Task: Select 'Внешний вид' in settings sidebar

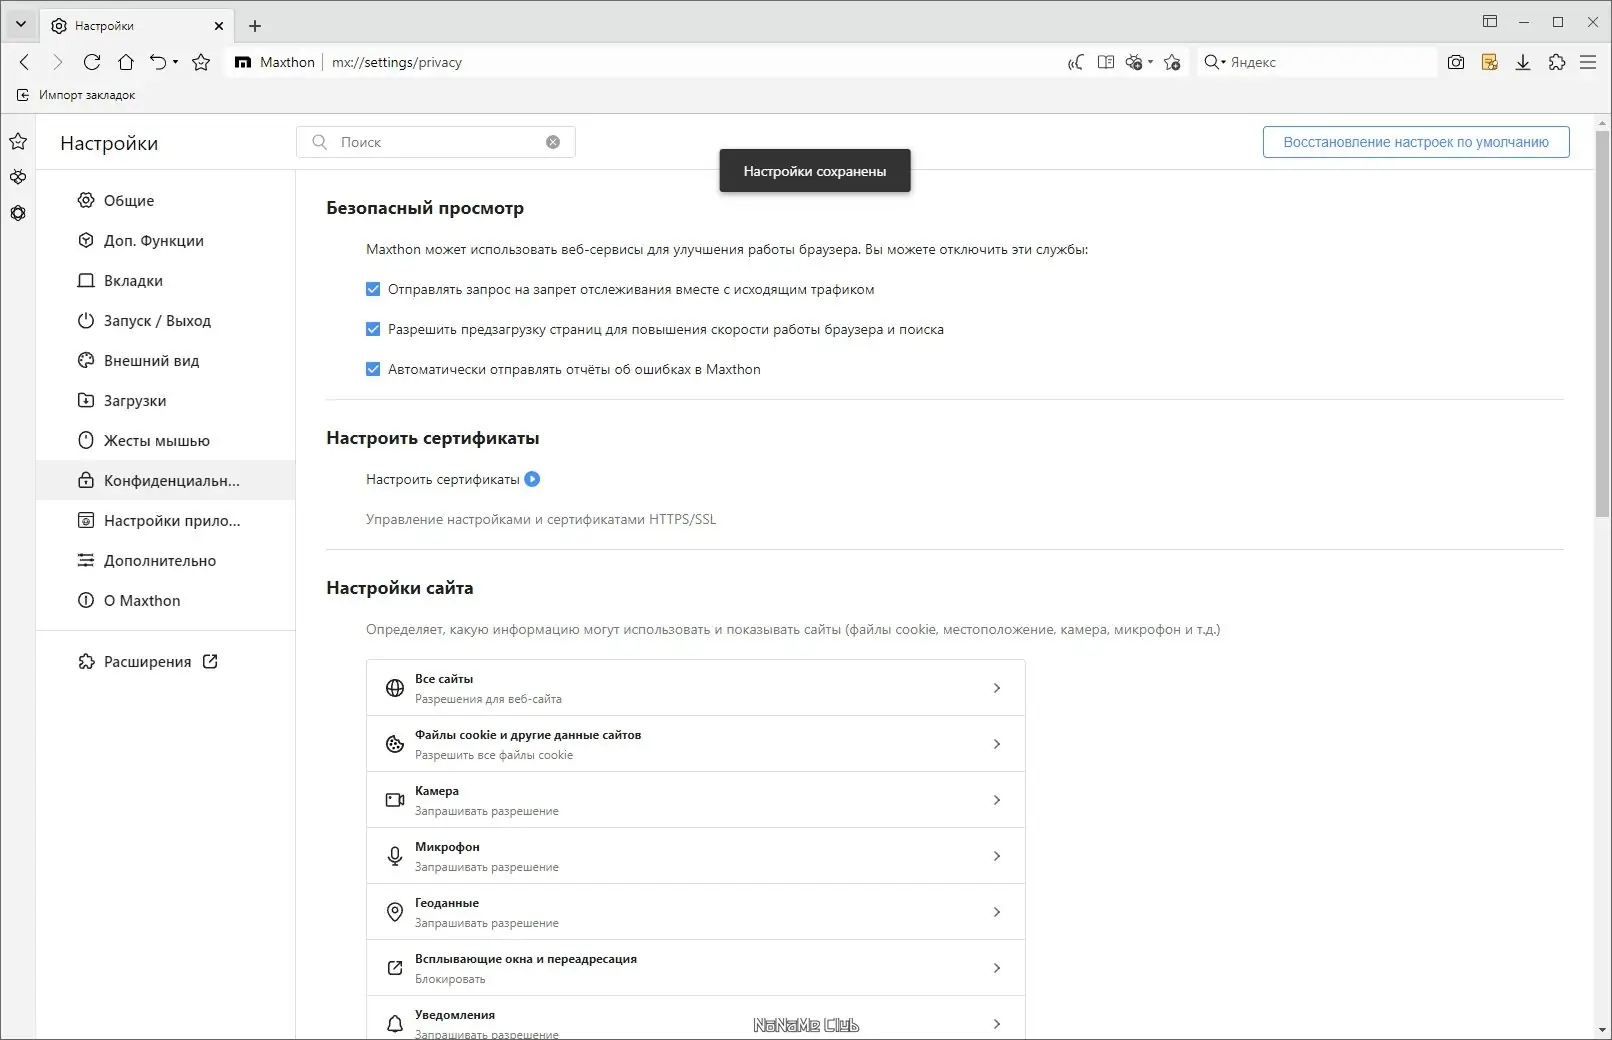Action: click(151, 361)
